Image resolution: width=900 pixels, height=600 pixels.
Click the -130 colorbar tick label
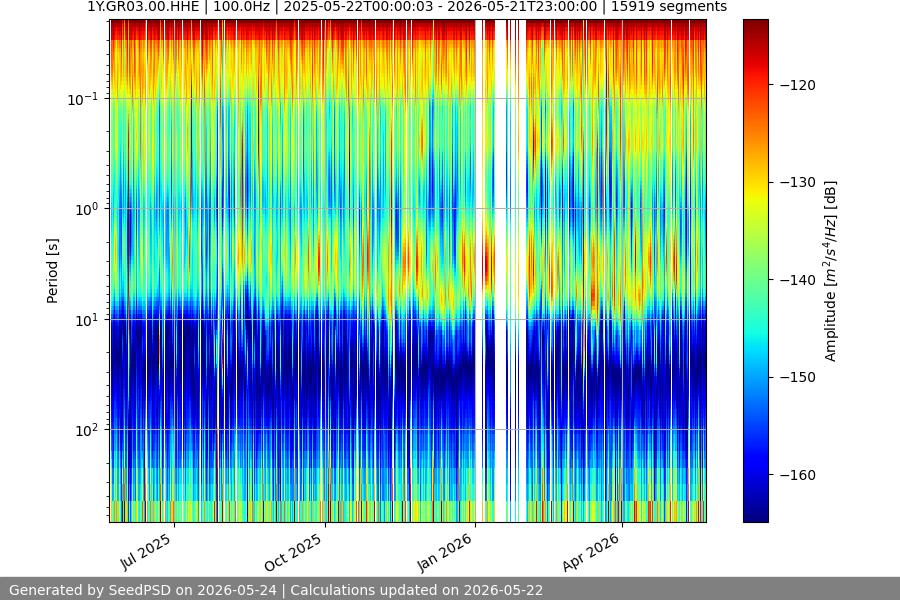click(x=798, y=183)
